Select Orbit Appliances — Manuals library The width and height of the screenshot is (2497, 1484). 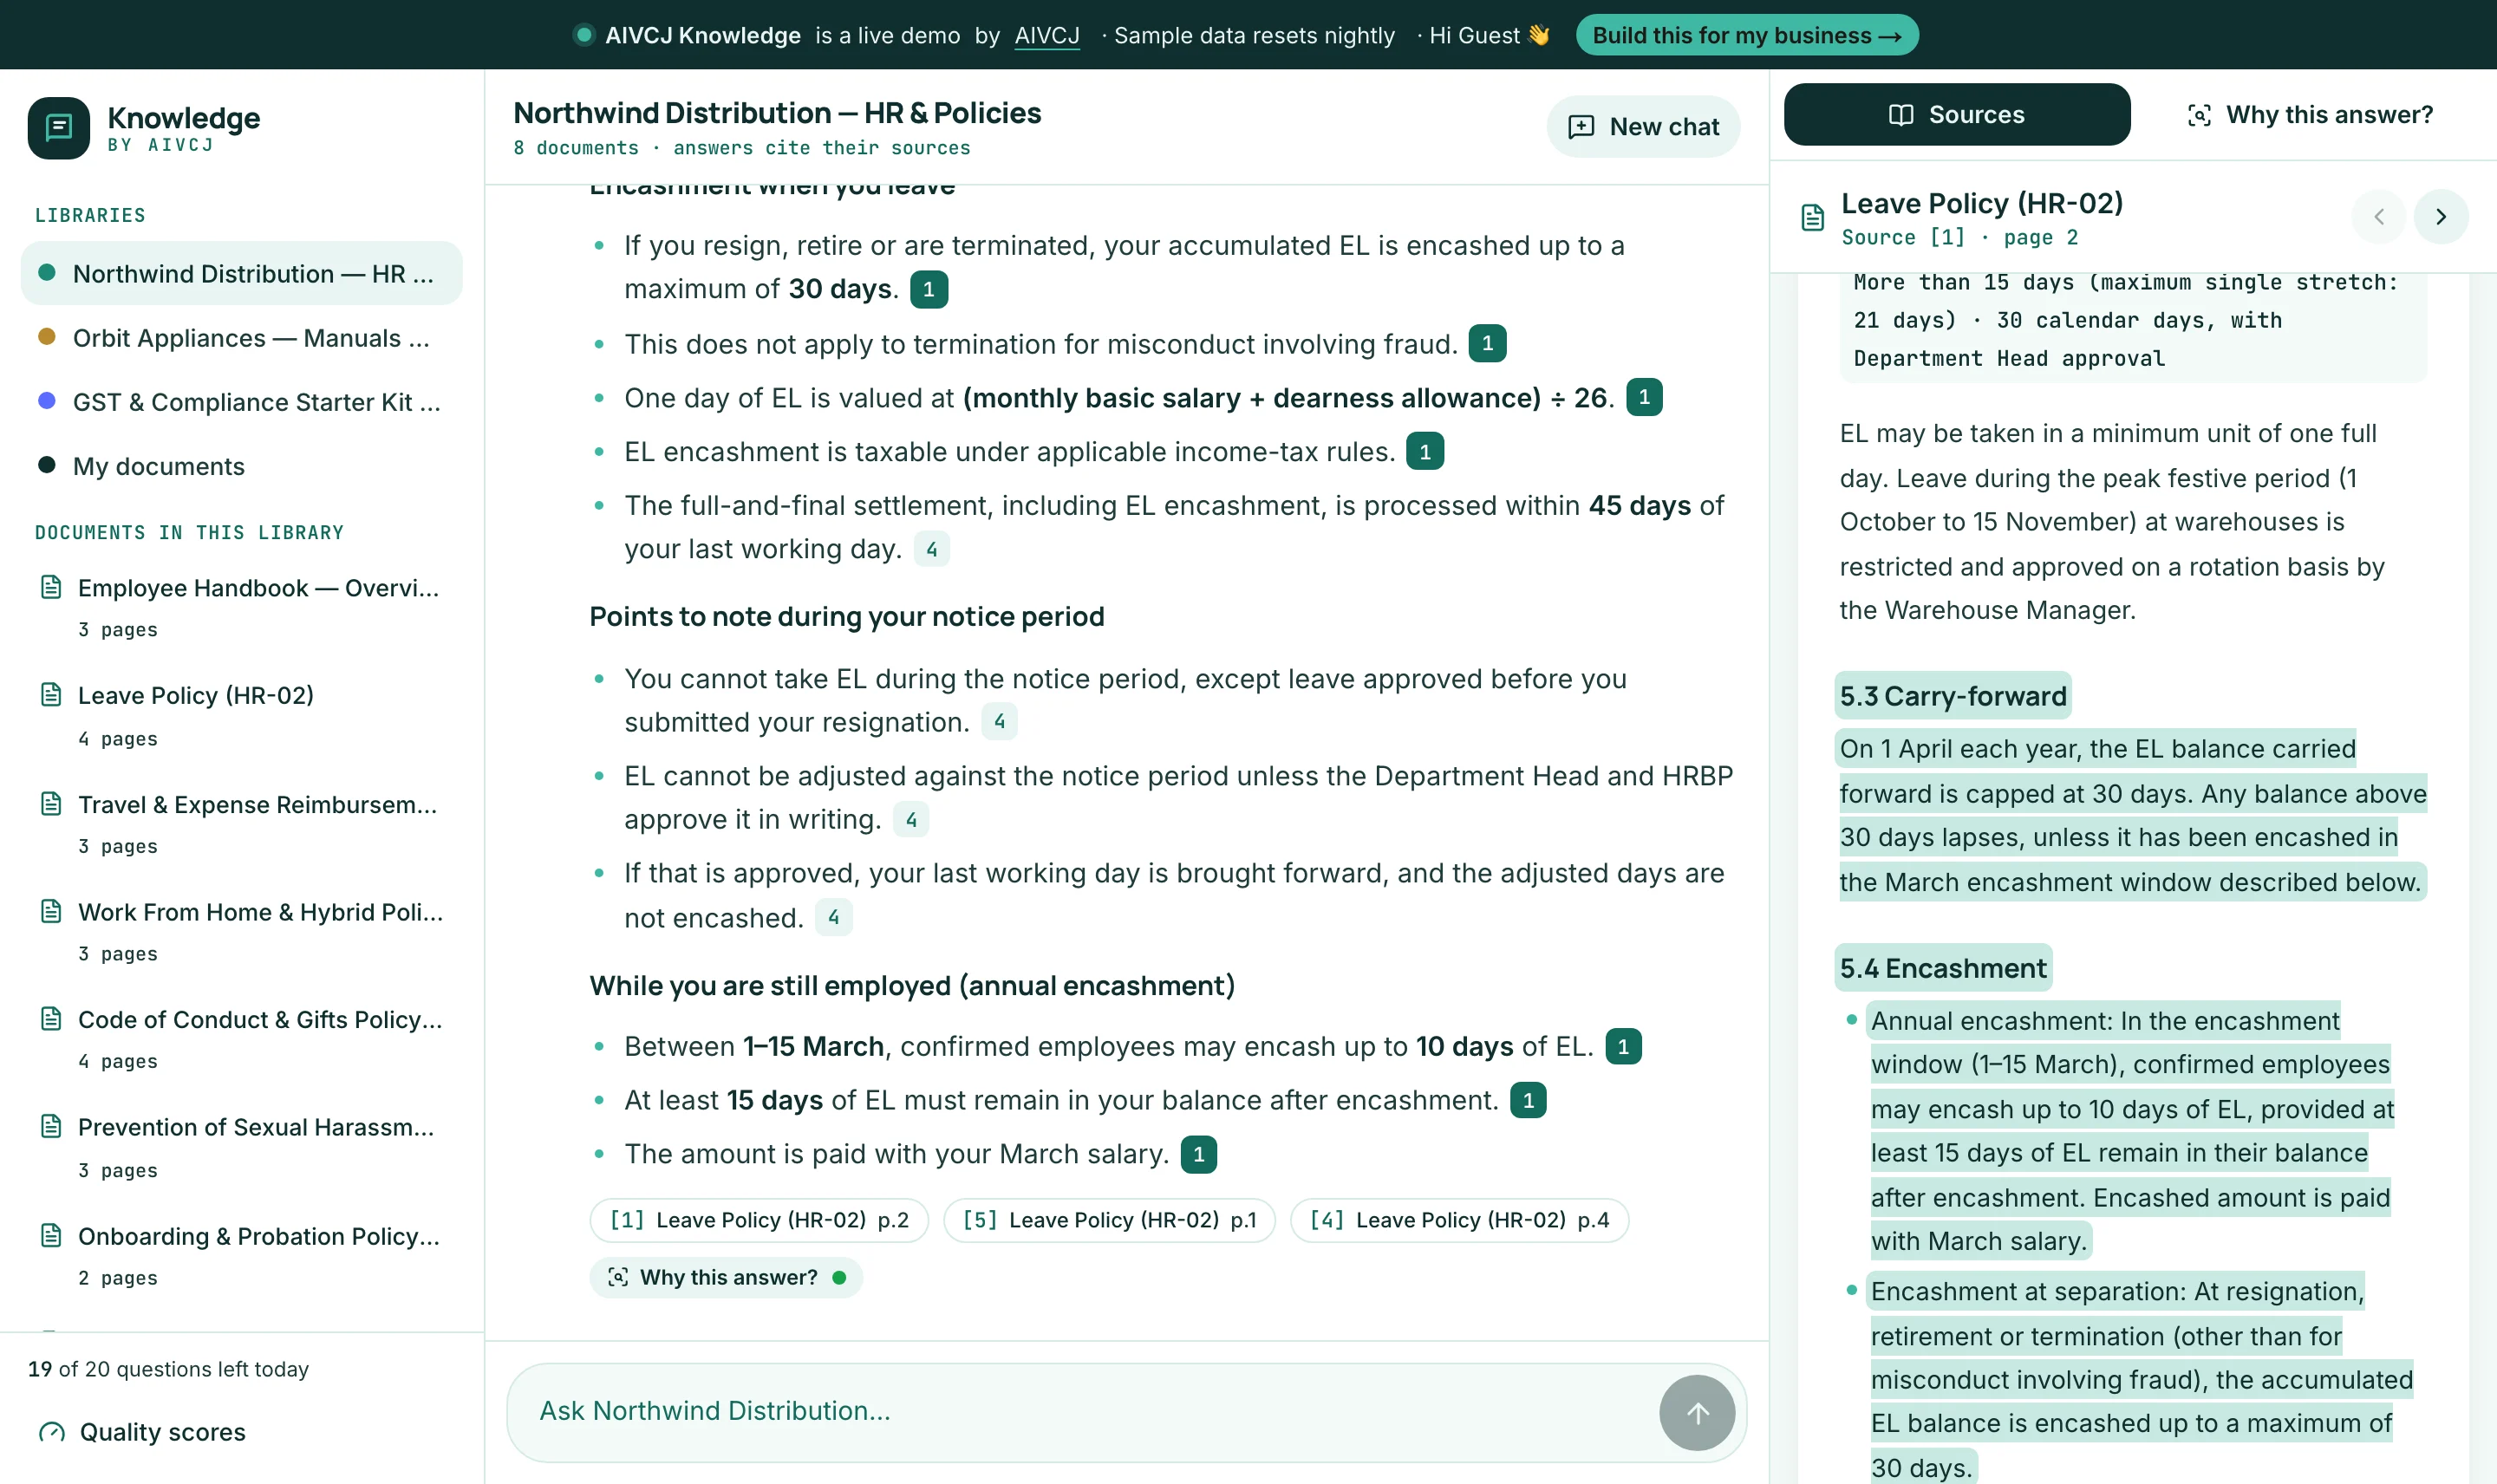tap(241, 338)
